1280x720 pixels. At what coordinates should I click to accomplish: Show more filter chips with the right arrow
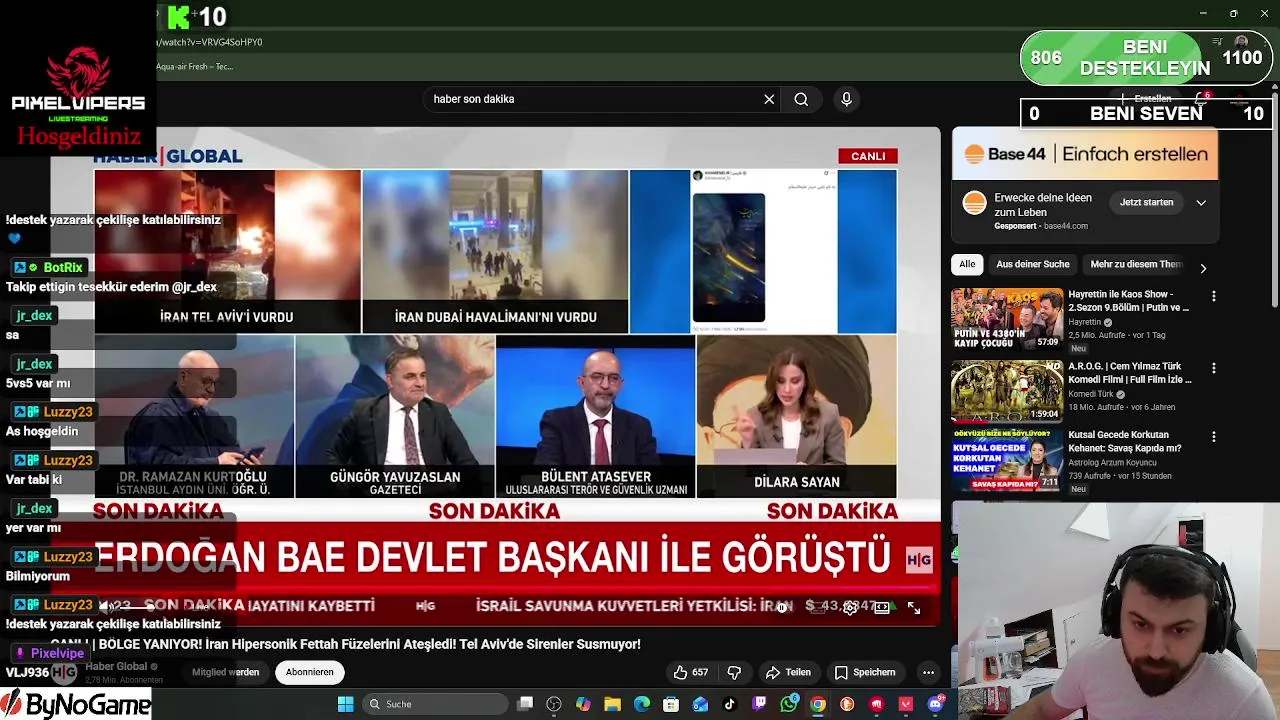[x=1203, y=268]
